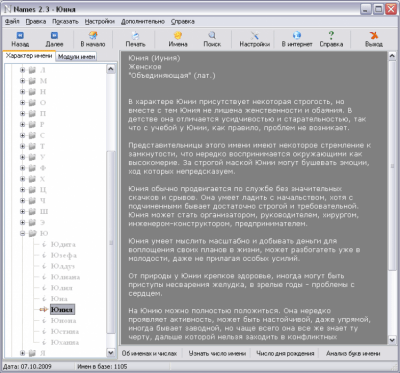The width and height of the screenshot is (400, 373).
Task: Click the info icon beside Юстина
Action: pos(44,331)
